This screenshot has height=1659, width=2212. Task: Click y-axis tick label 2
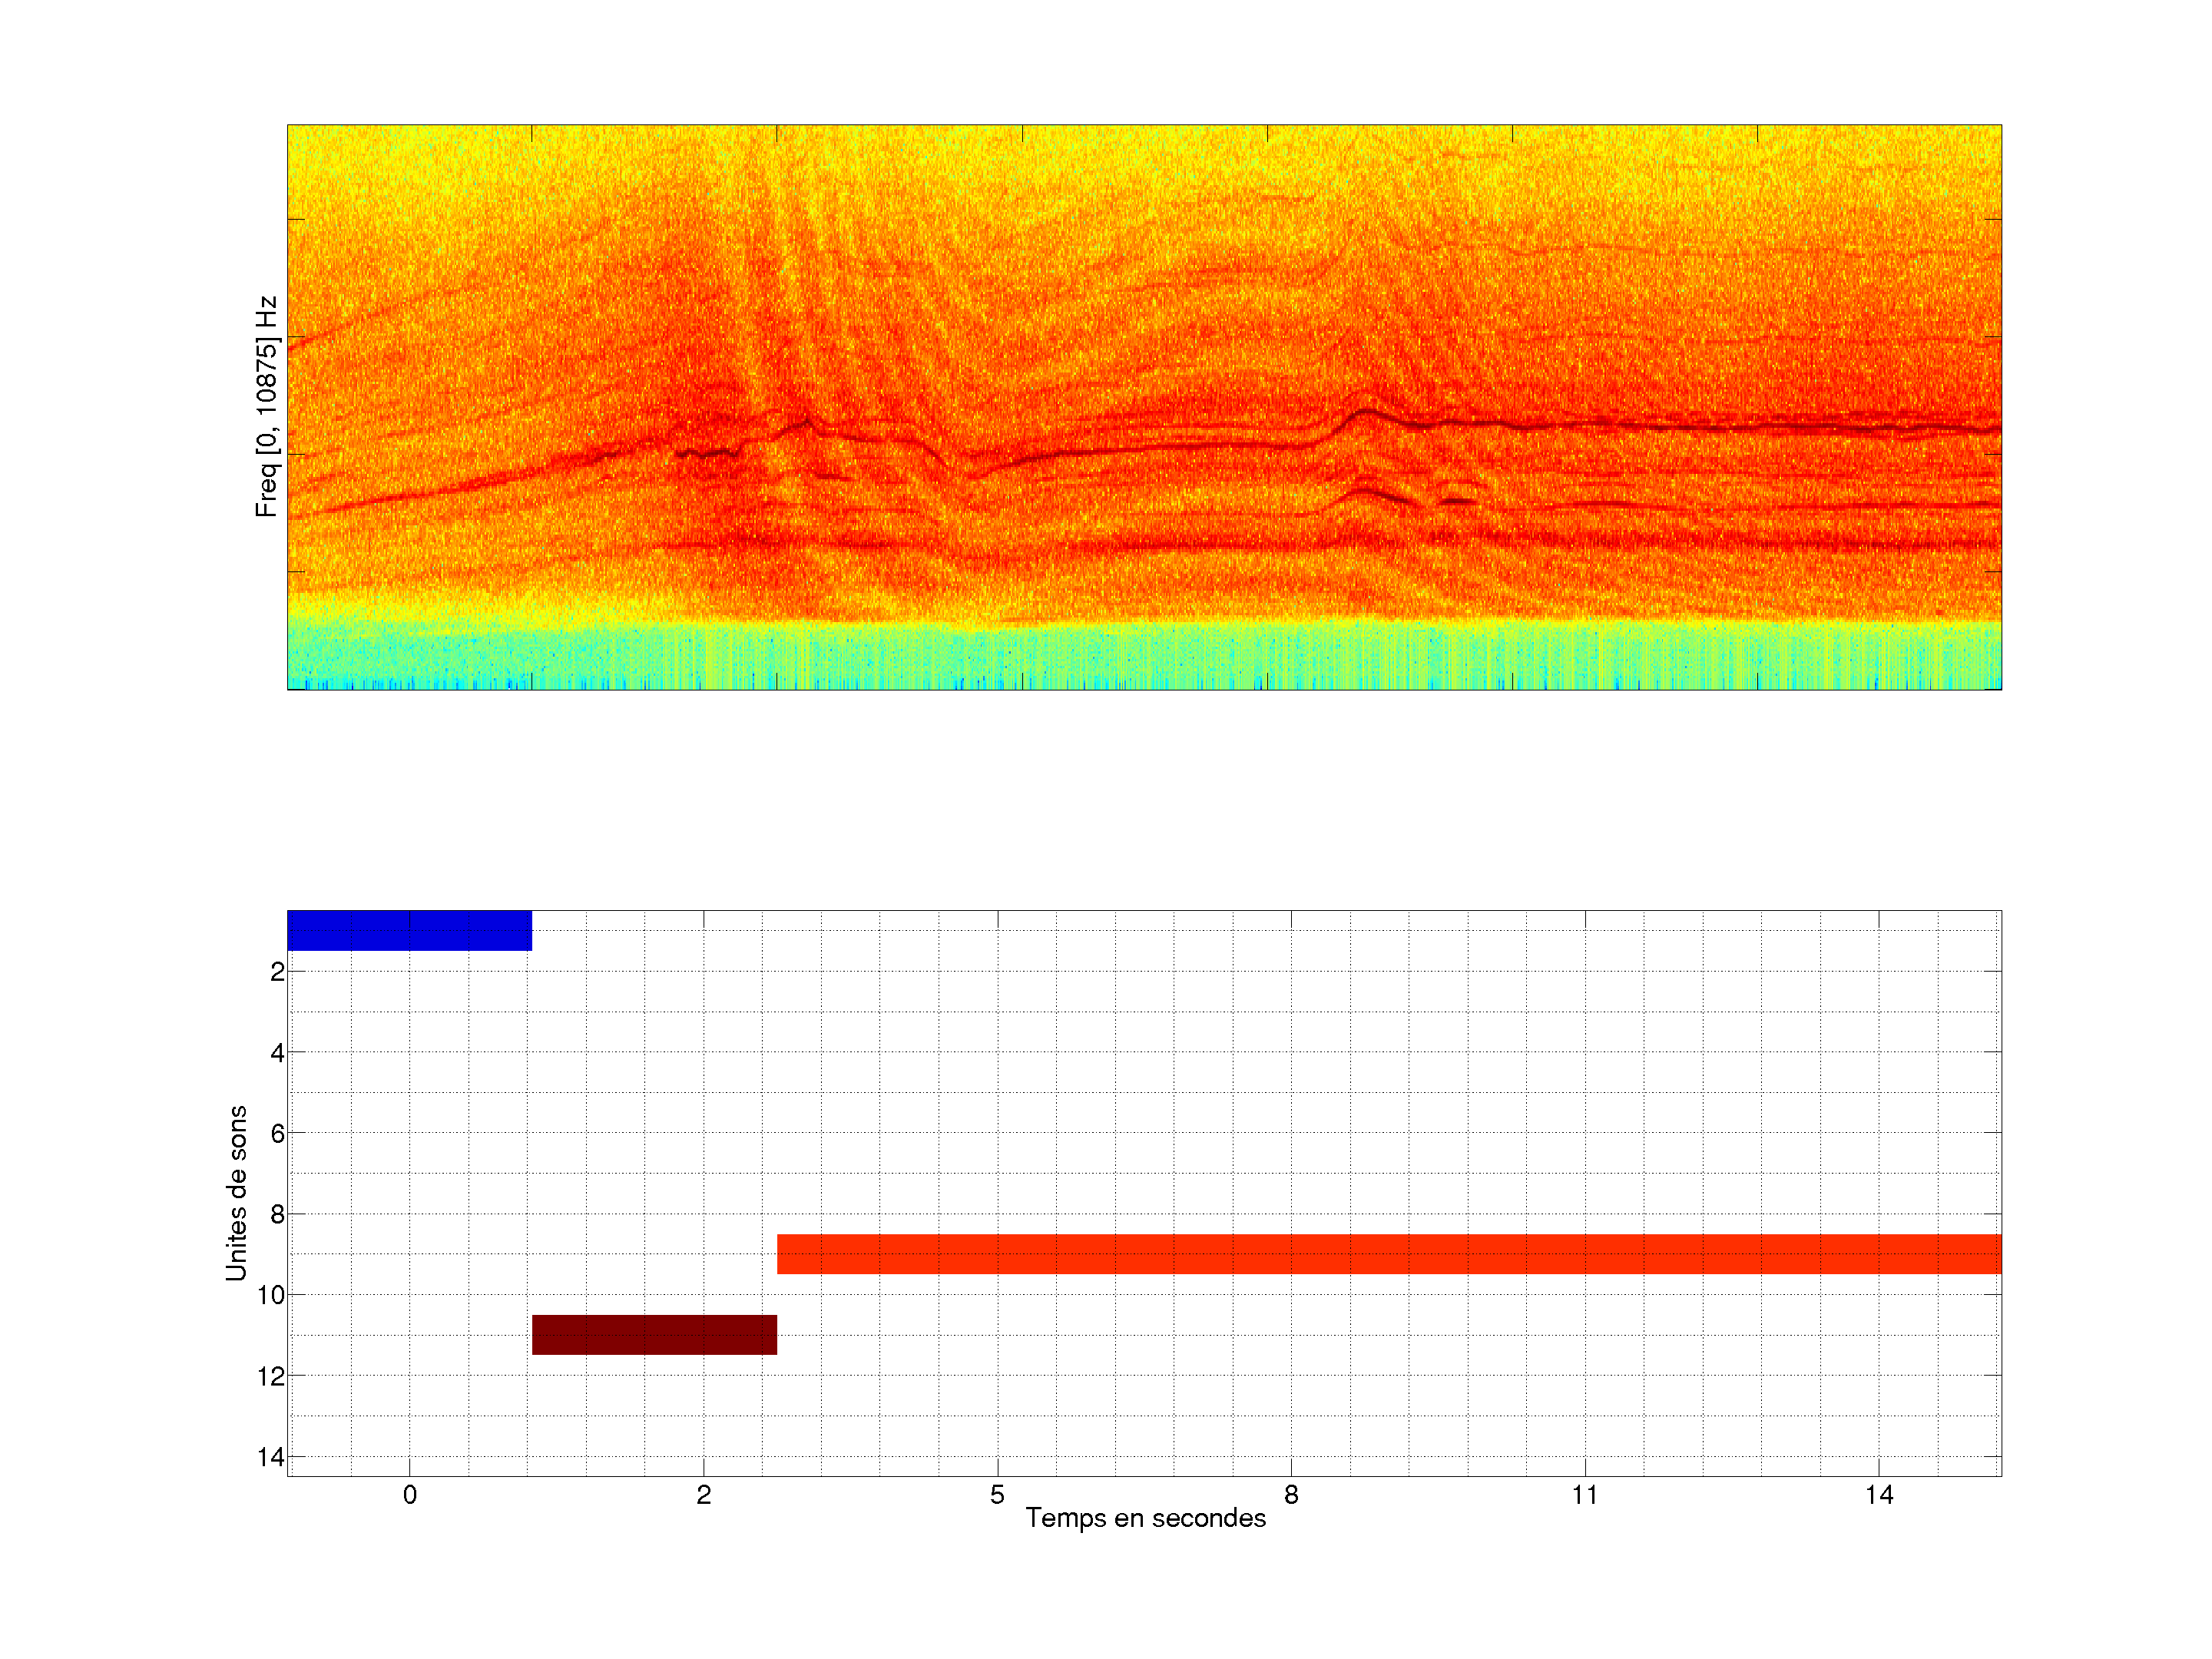277,972
